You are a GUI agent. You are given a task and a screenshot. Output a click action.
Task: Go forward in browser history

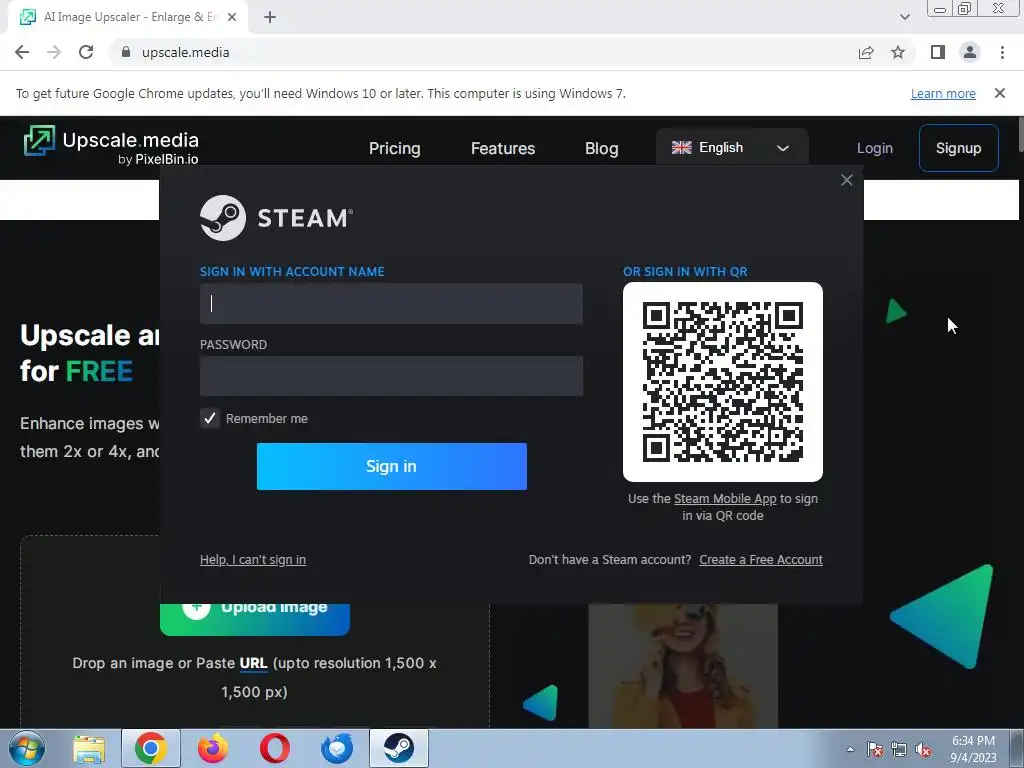click(54, 52)
